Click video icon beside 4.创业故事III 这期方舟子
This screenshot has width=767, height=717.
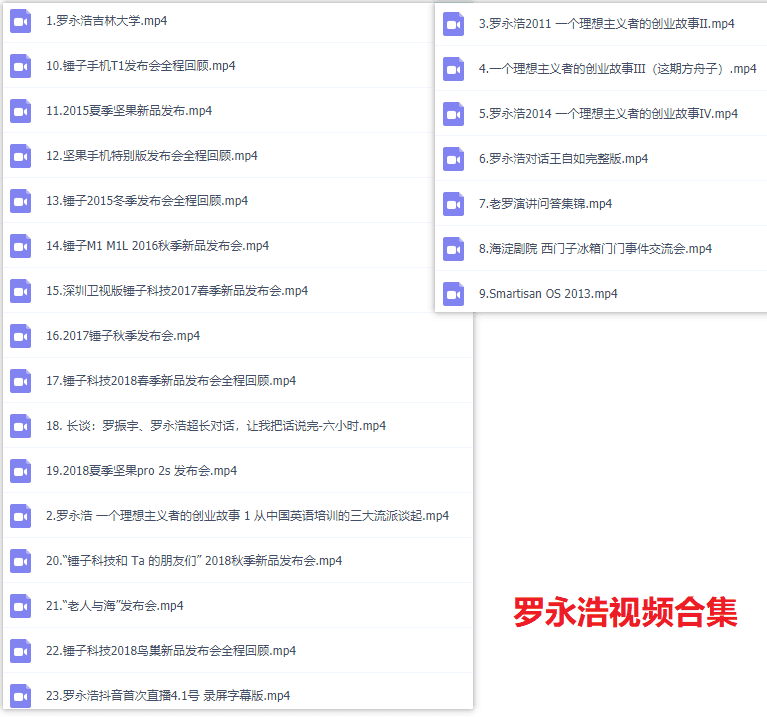coord(453,69)
